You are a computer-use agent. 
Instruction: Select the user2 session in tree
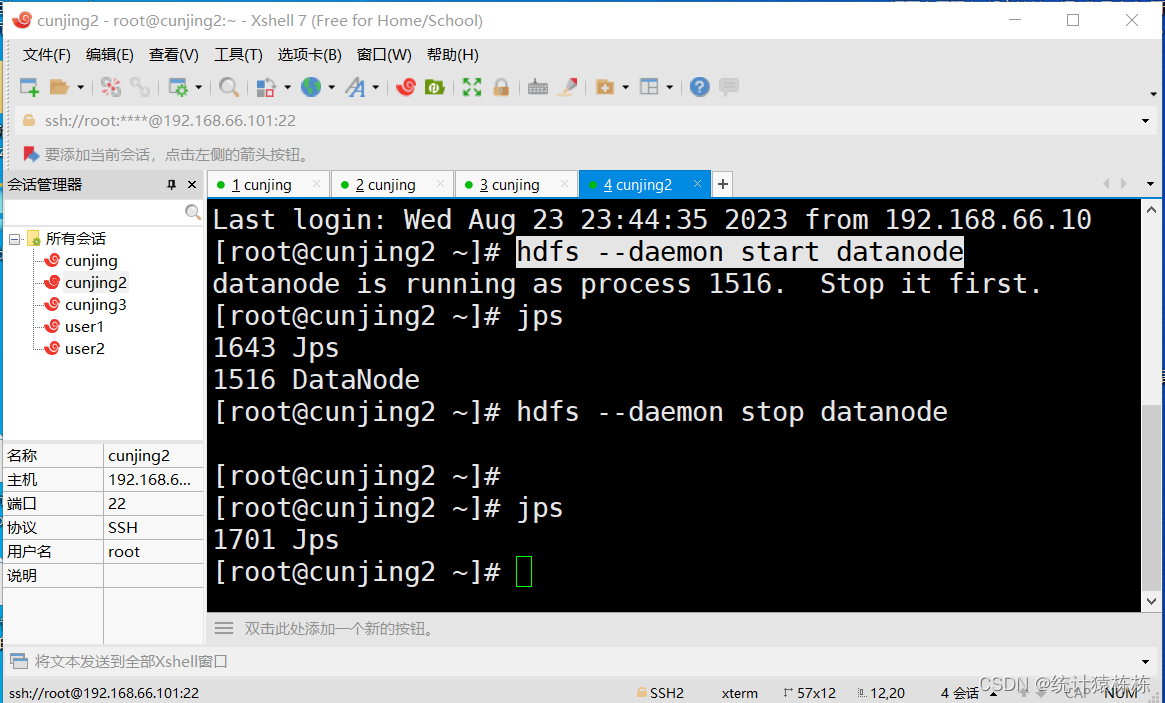click(85, 349)
